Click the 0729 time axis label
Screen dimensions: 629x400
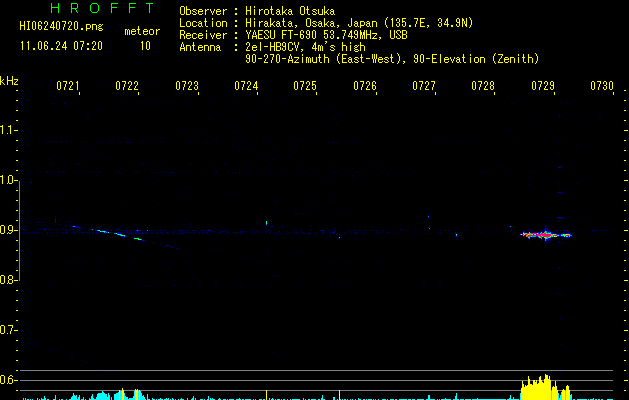coord(543,86)
